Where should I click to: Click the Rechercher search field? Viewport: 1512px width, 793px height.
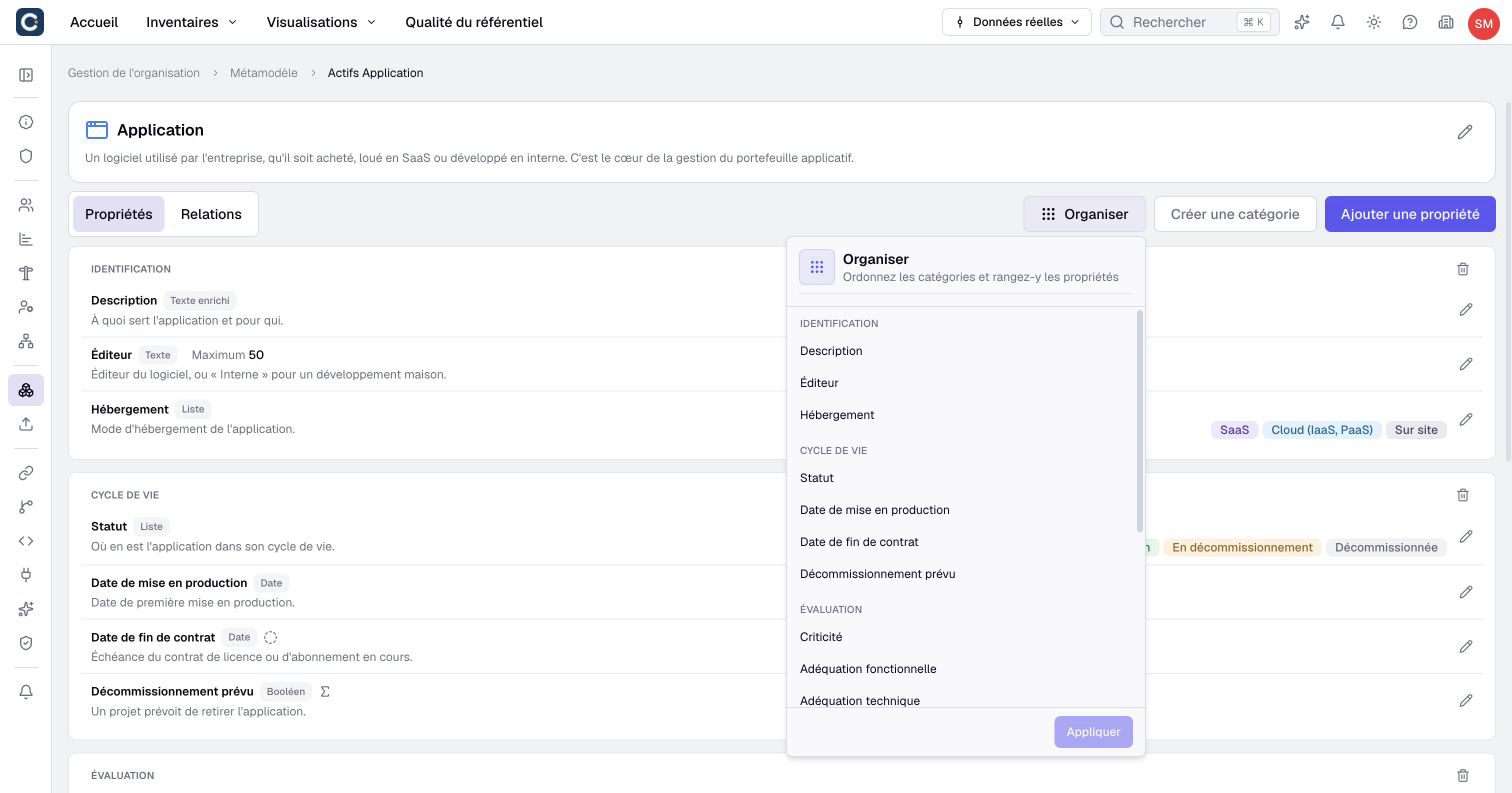pos(1190,22)
